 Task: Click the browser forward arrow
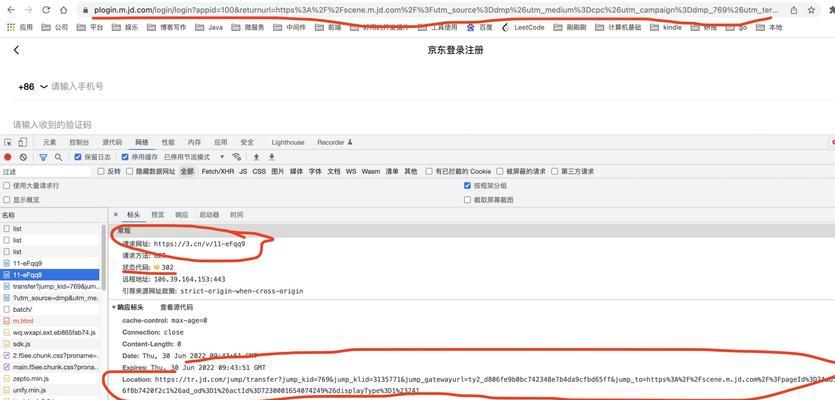[29, 10]
